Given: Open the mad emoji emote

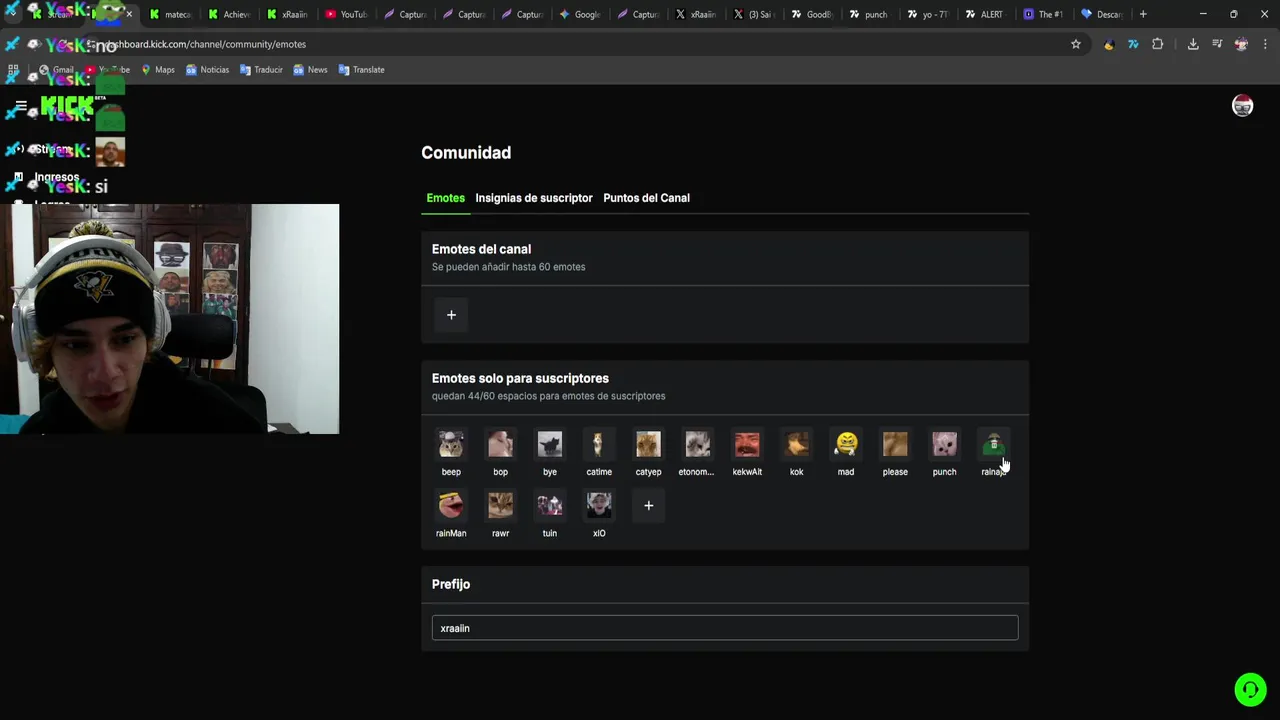Looking at the screenshot, I should pos(846,444).
